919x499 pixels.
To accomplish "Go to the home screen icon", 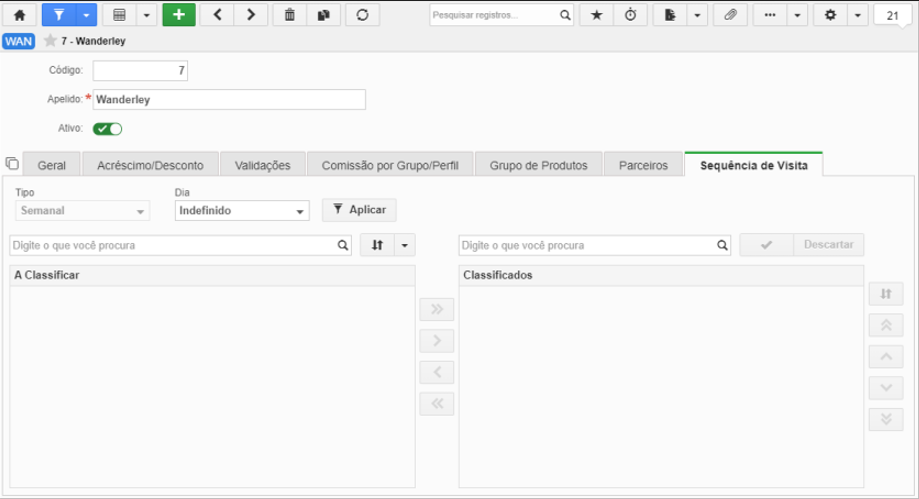I will [19, 15].
